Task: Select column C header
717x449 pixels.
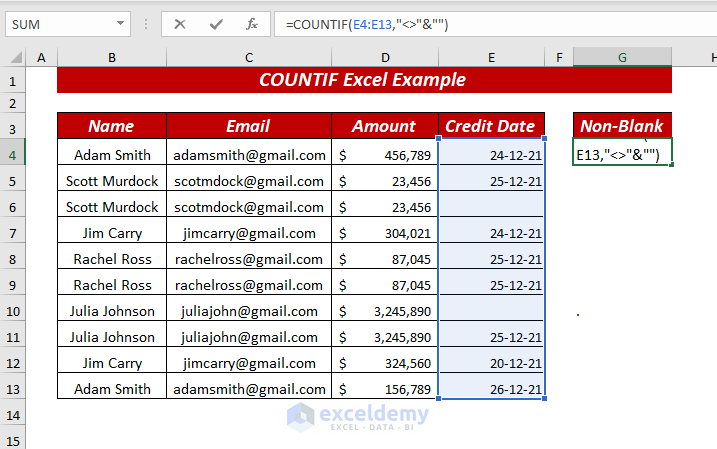Action: [x=249, y=58]
